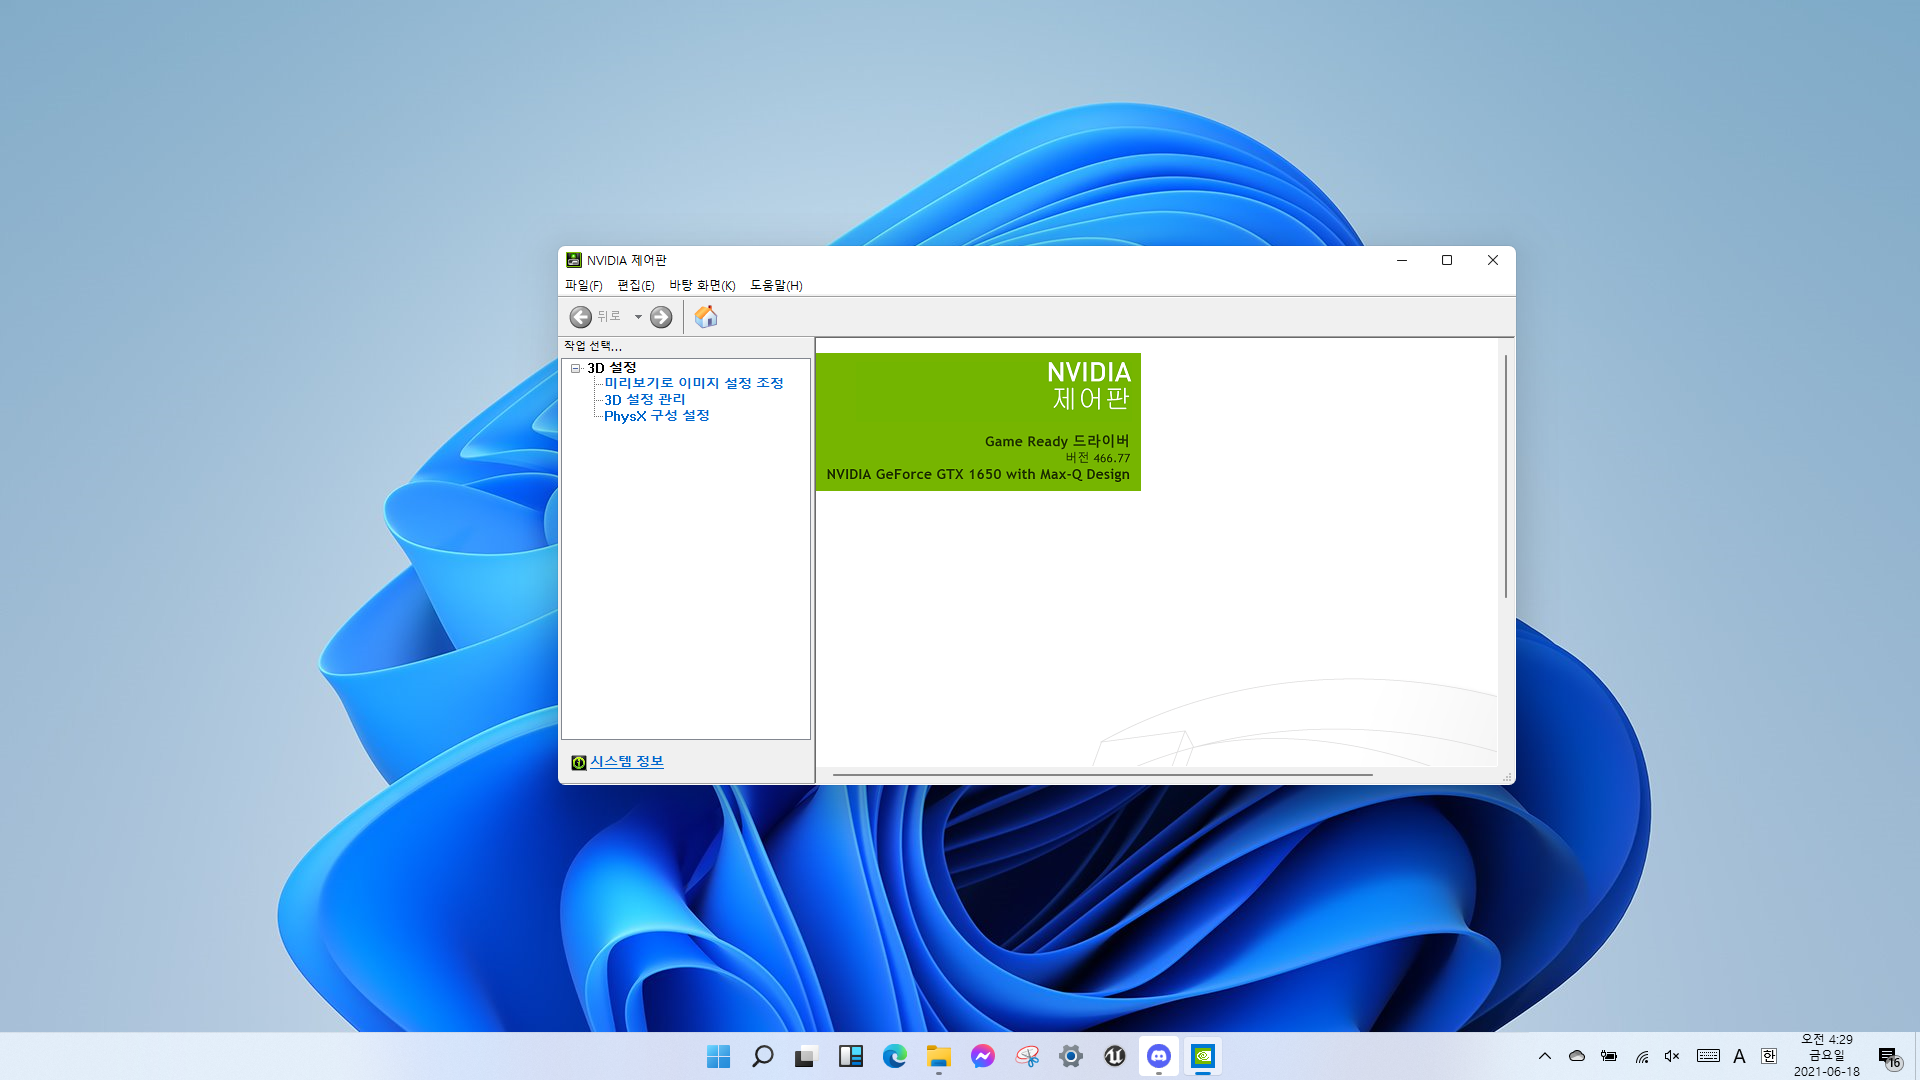The width and height of the screenshot is (1920, 1080).
Task: Click the Back arrow toolbar icon
Action: point(580,317)
